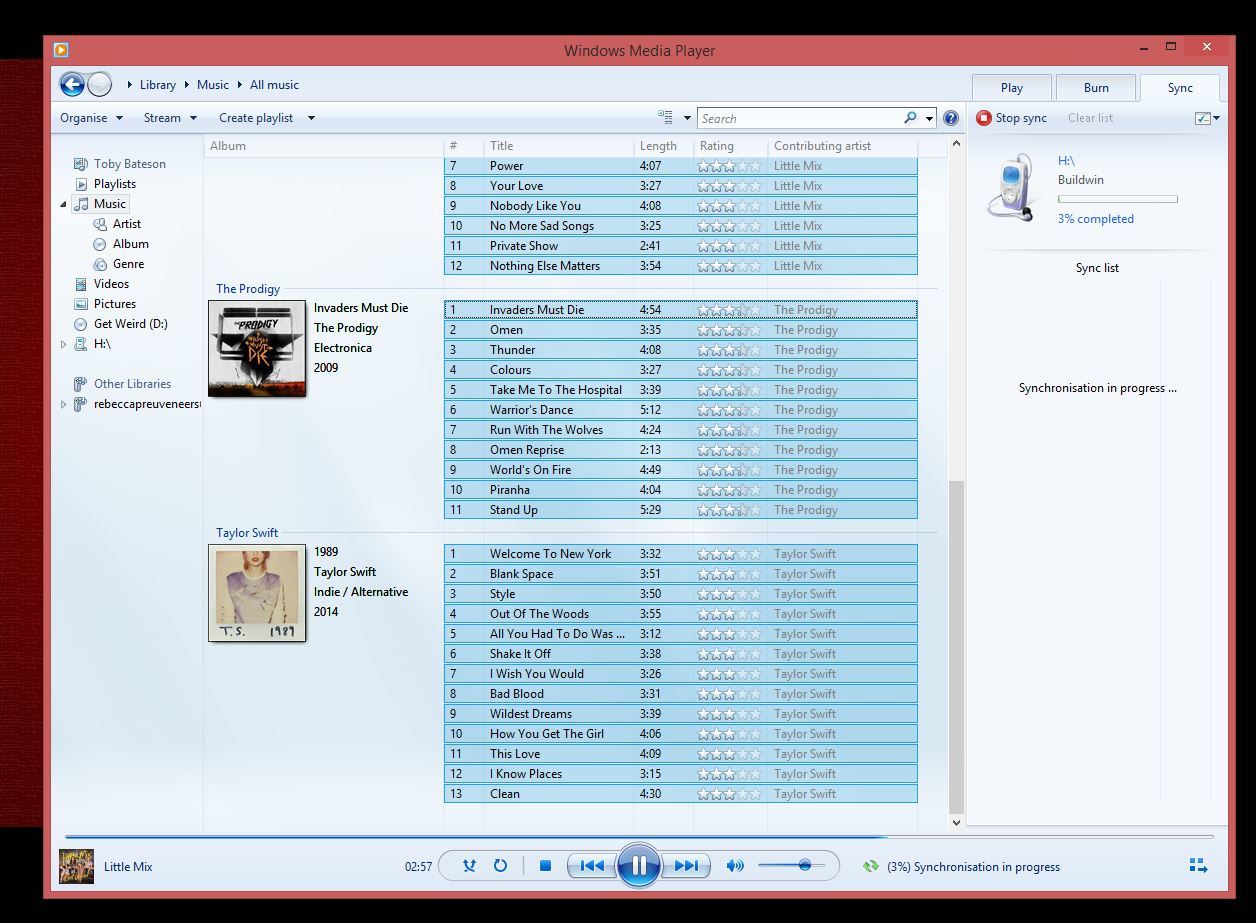Click the search magnifier icon

coord(910,118)
